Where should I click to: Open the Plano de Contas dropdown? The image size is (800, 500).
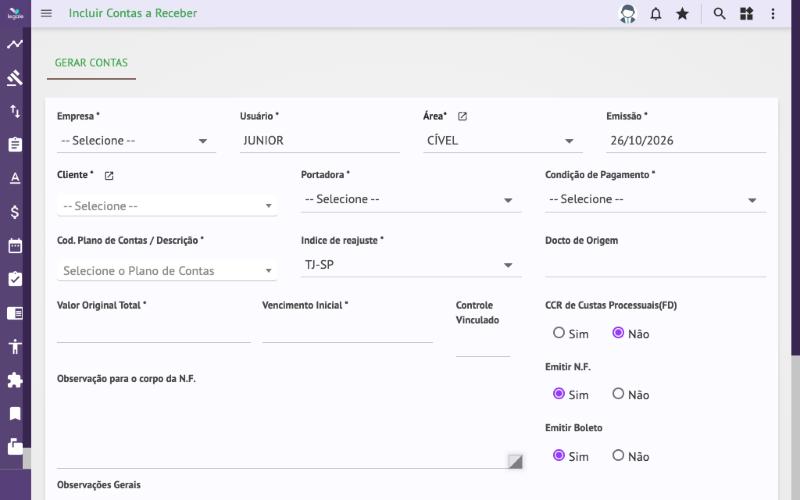click(167, 270)
